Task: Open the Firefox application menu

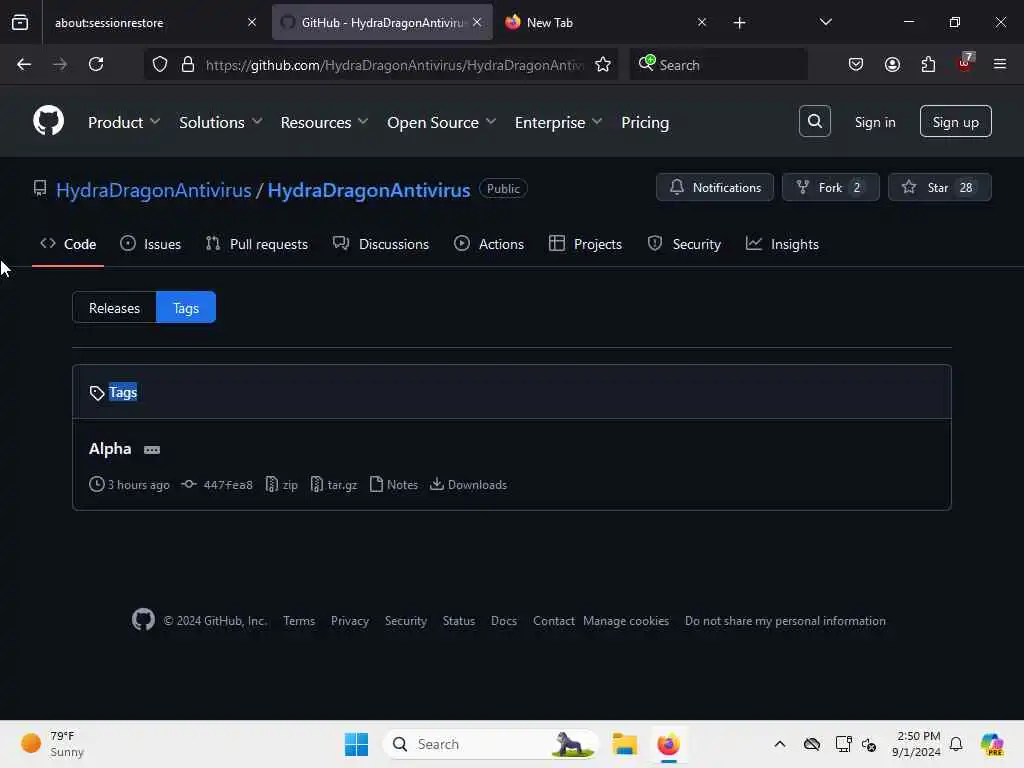Action: [x=1000, y=64]
